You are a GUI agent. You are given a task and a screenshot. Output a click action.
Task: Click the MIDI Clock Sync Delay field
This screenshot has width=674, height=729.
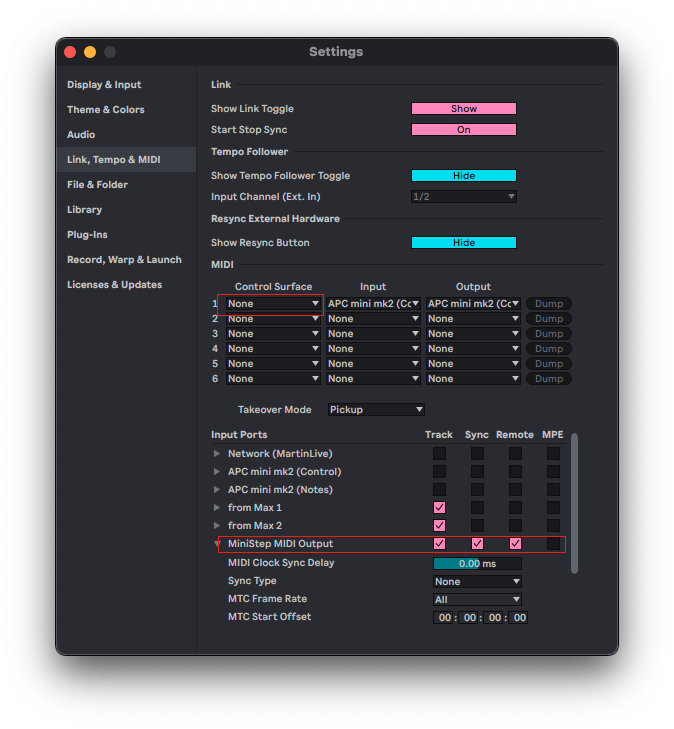click(477, 564)
